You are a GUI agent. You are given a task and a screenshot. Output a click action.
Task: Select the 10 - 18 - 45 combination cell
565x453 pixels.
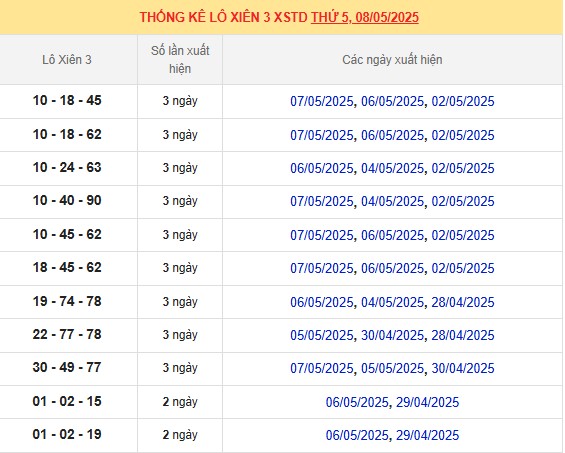coord(67,101)
